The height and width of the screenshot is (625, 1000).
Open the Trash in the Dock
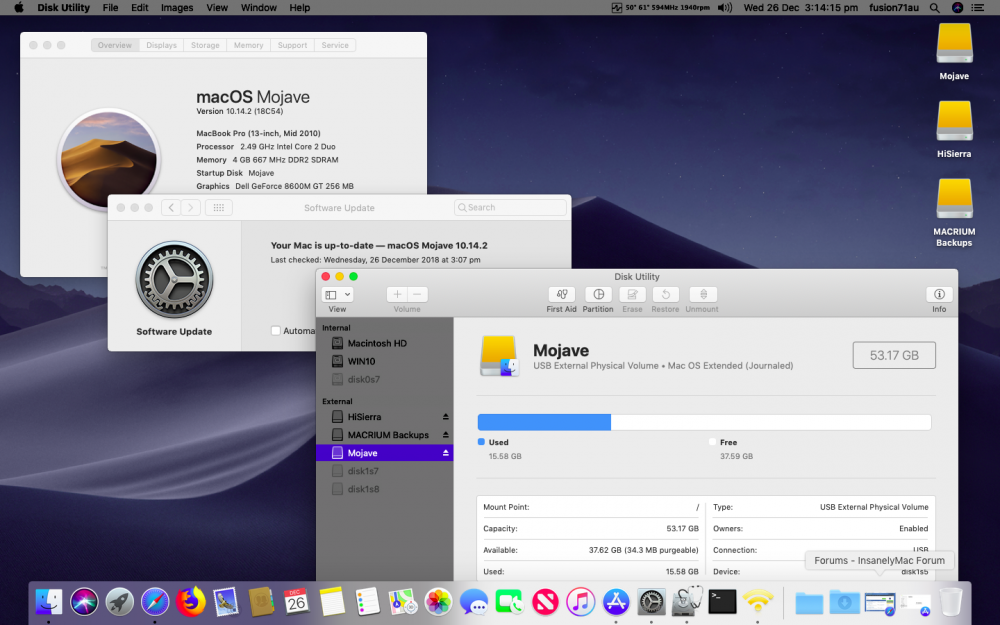951,601
